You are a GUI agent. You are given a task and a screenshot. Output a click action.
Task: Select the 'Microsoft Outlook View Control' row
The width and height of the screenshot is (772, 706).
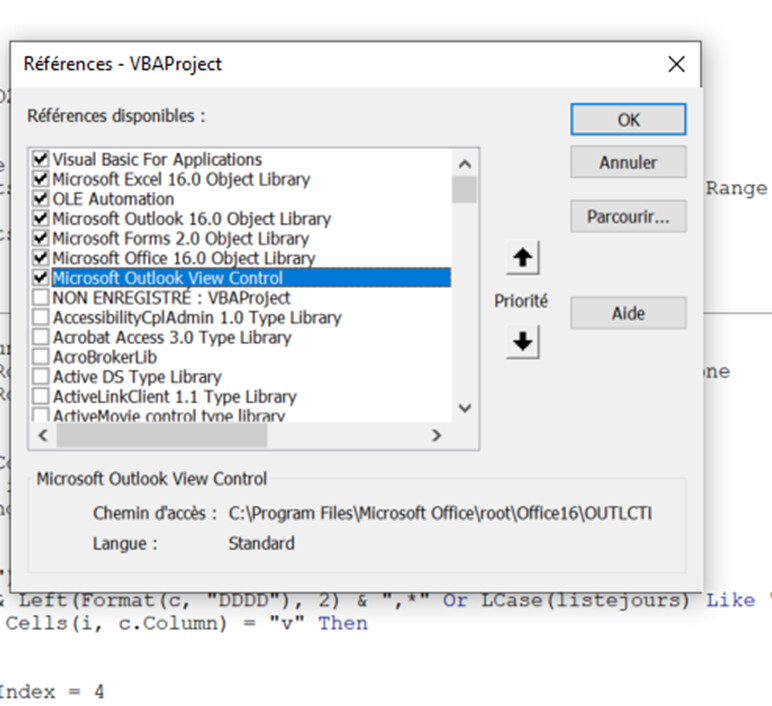pos(251,278)
